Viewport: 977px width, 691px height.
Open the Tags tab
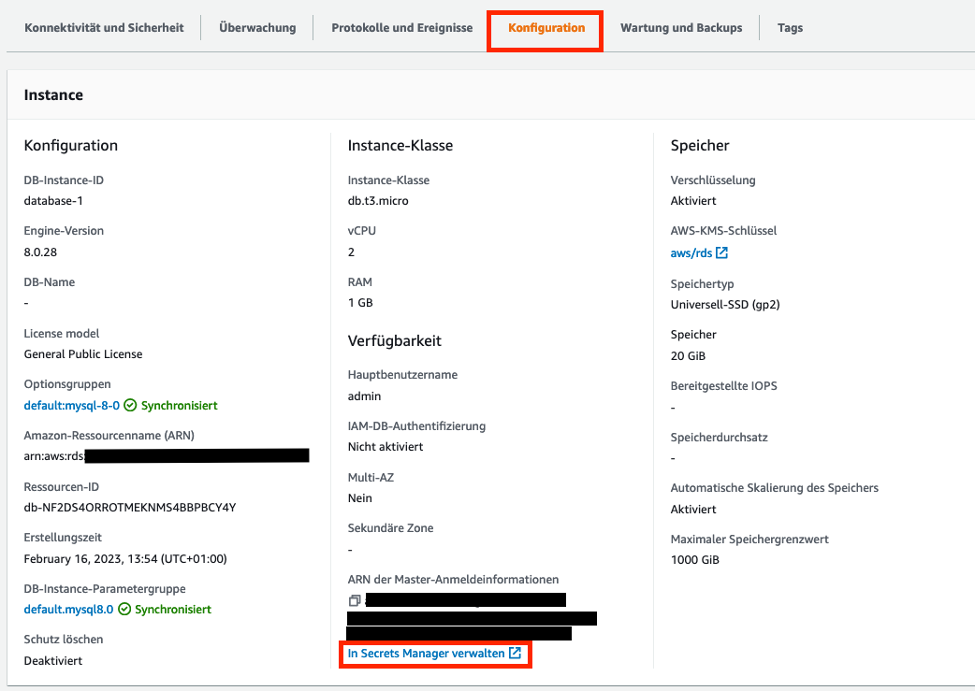coord(790,28)
